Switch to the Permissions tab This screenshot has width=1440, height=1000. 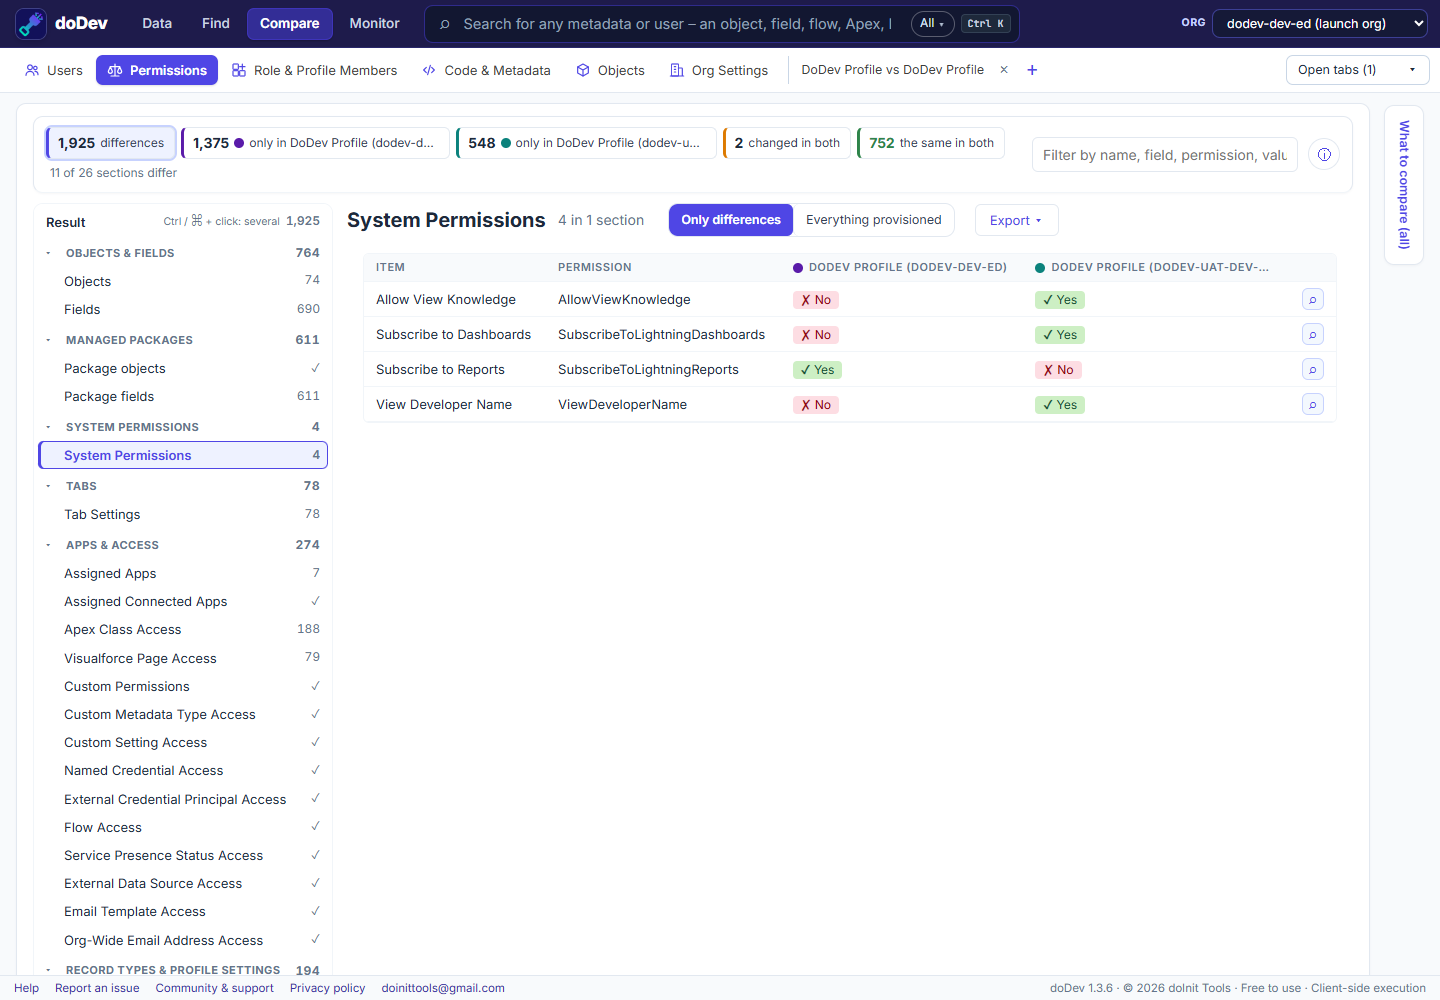coord(157,70)
